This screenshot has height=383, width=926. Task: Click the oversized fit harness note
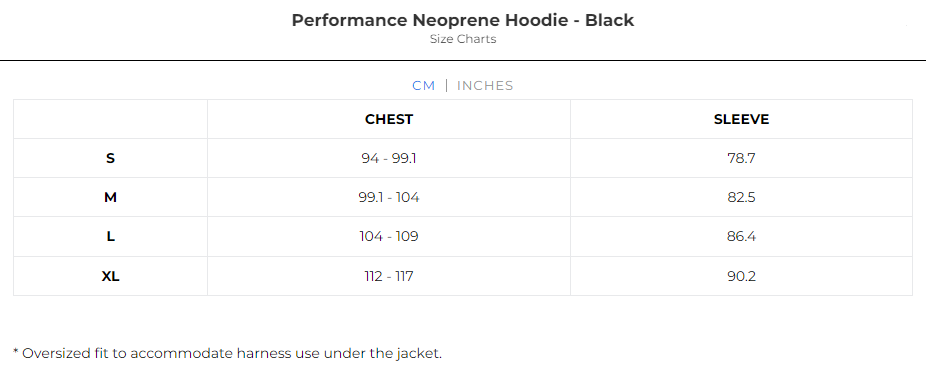227,353
